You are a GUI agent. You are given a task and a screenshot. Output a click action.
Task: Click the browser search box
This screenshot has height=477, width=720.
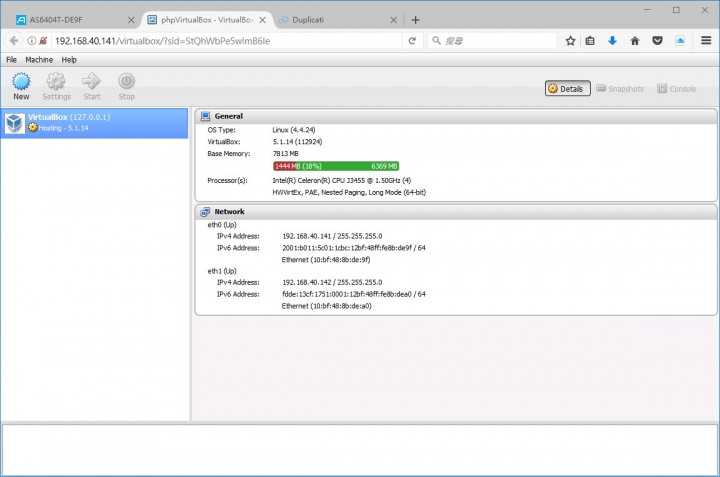point(492,41)
